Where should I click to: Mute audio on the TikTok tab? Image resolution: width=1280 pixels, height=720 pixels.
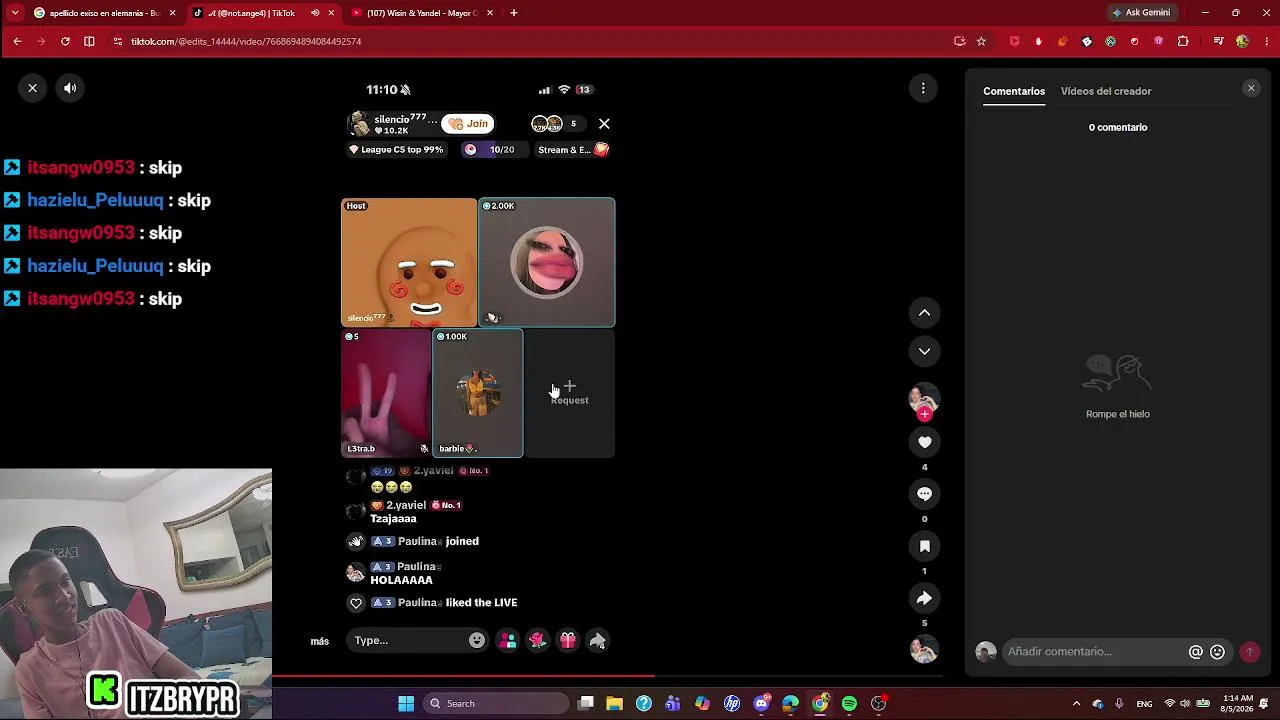(315, 13)
